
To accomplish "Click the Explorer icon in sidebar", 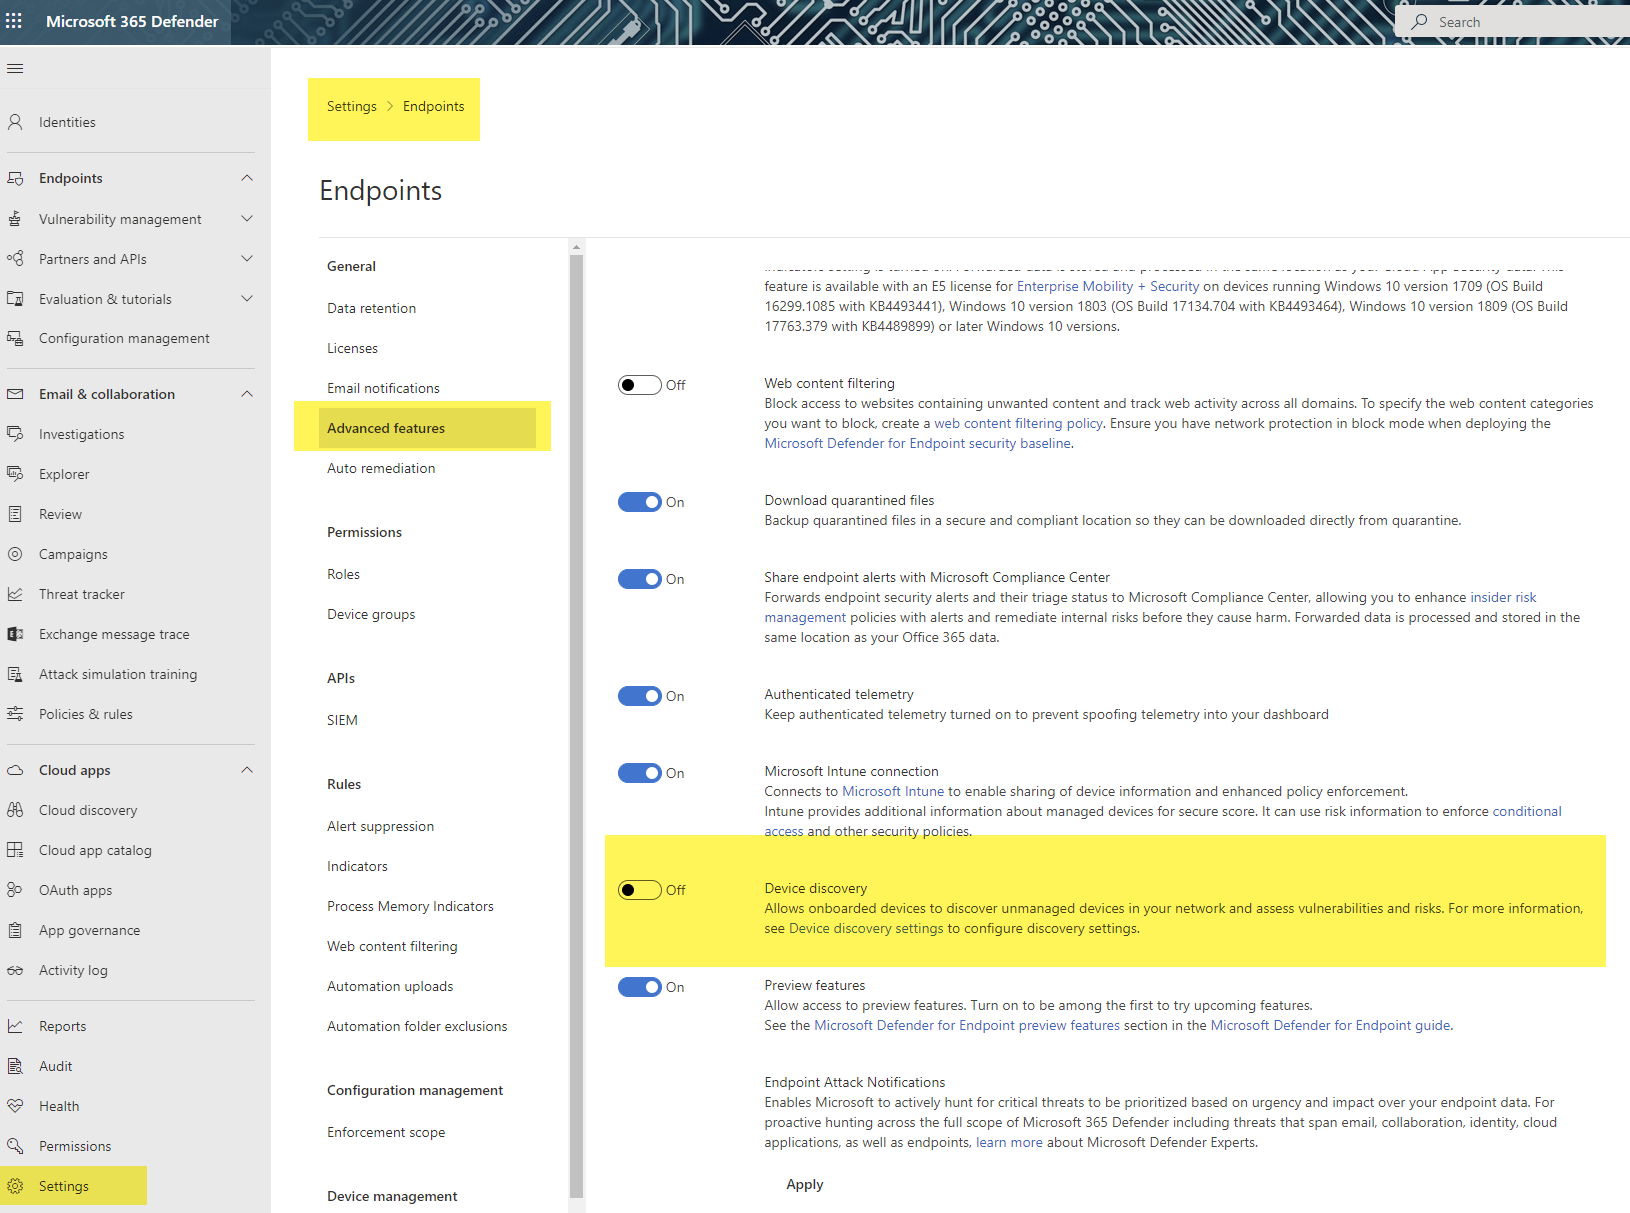I will (x=15, y=474).
